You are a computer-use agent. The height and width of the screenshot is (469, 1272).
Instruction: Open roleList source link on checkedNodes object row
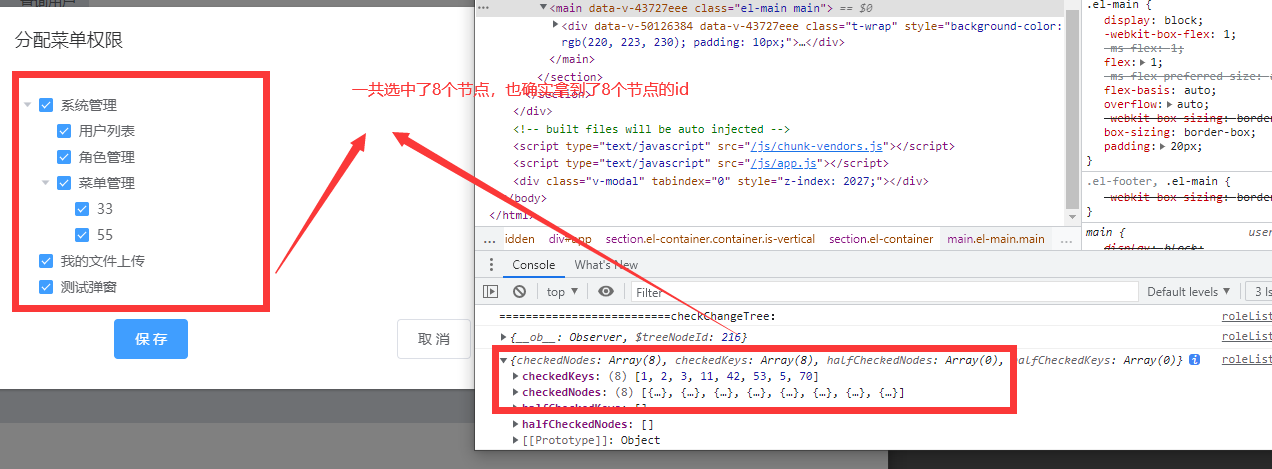pyautogui.click(x=1246, y=360)
